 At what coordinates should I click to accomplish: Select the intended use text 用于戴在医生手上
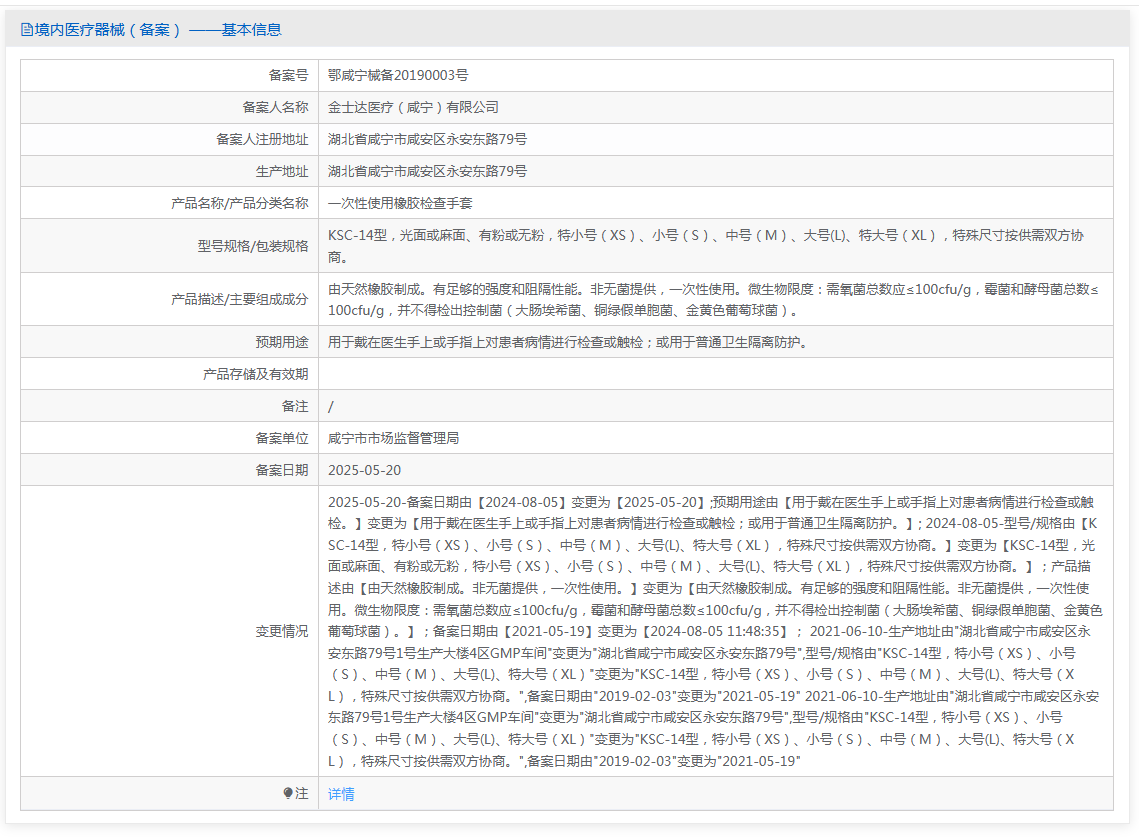[x=569, y=342]
